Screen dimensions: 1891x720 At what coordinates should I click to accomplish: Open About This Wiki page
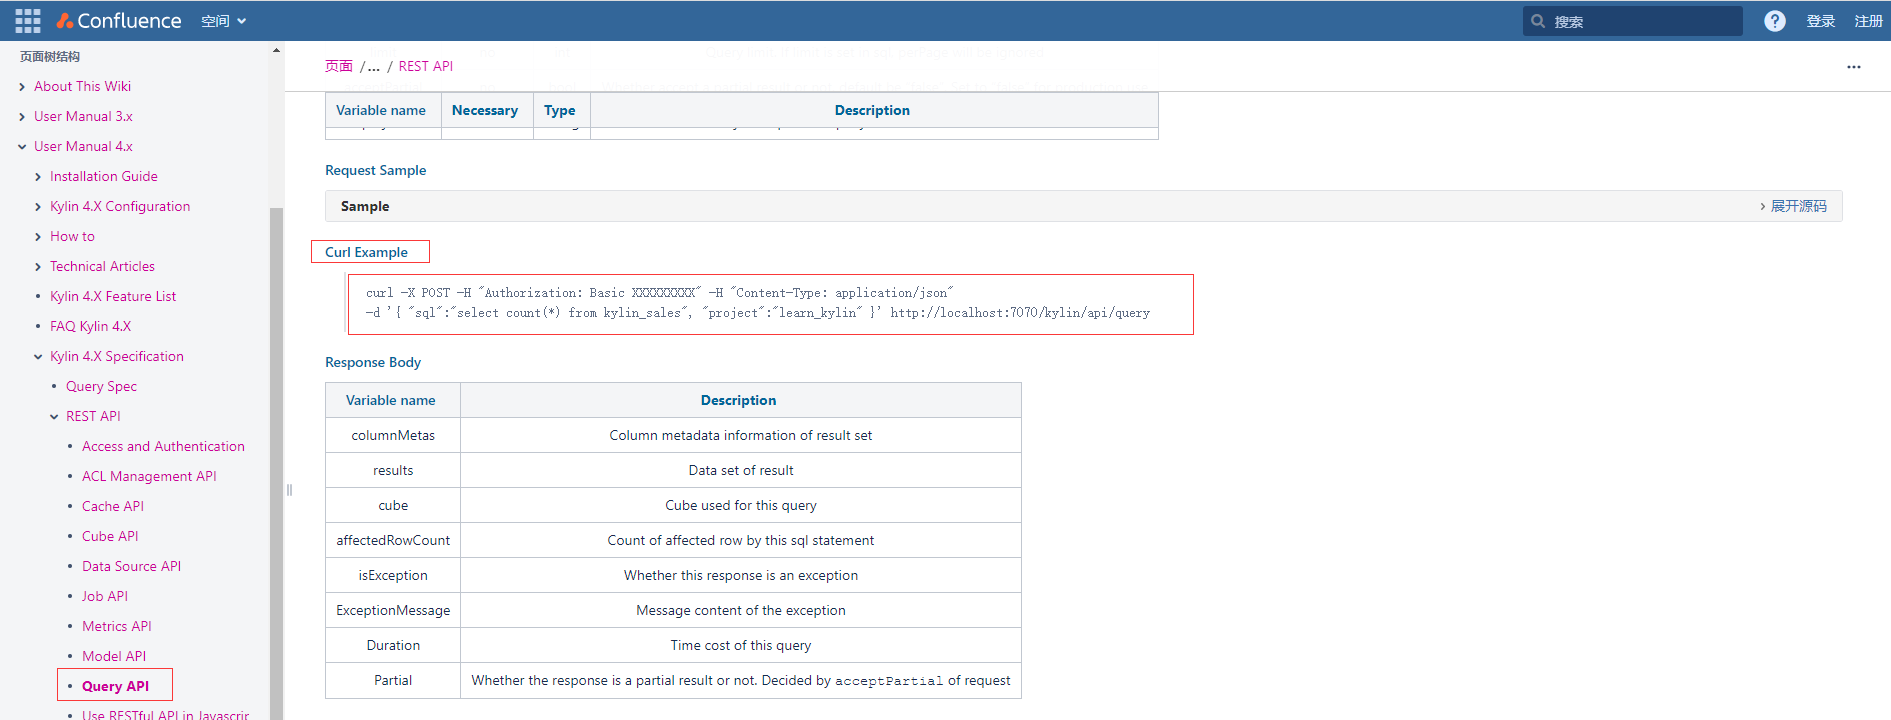click(x=82, y=87)
